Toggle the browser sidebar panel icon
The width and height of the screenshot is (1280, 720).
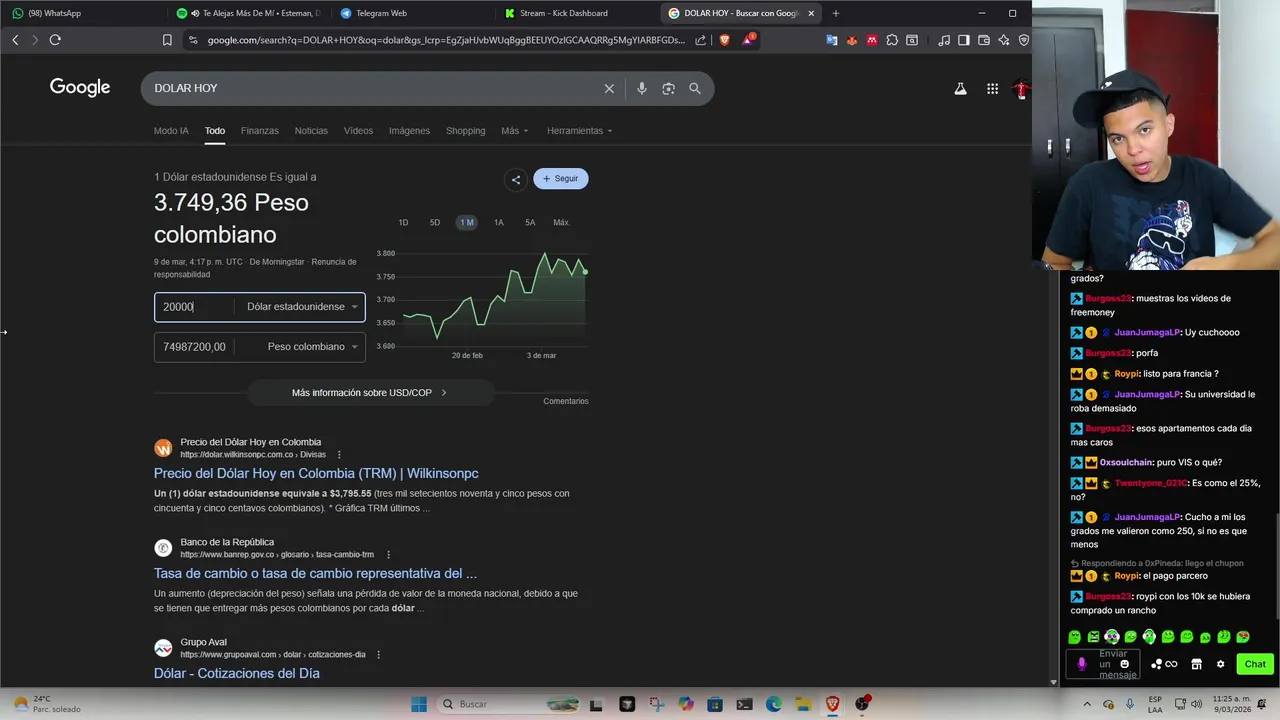click(x=964, y=40)
